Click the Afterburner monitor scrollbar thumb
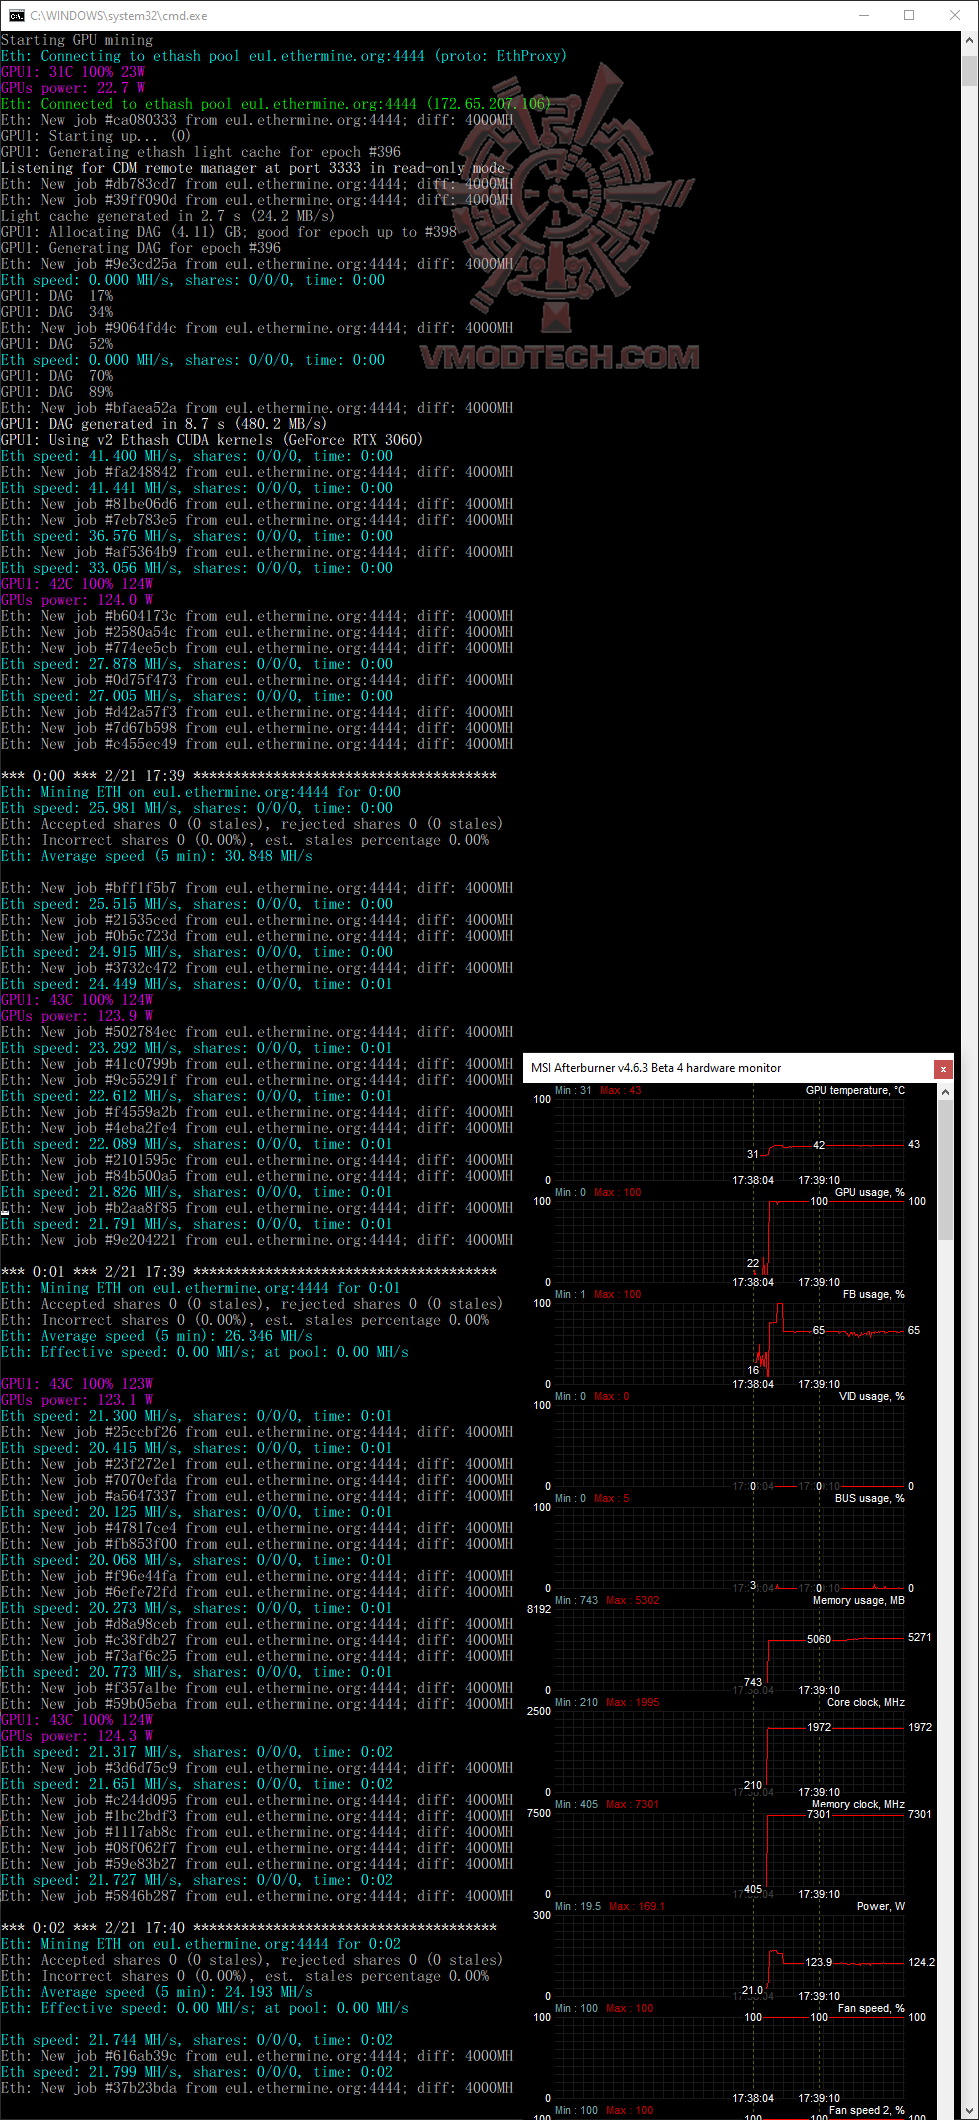Screen dimensions: 979x2120 (x=945, y=1170)
